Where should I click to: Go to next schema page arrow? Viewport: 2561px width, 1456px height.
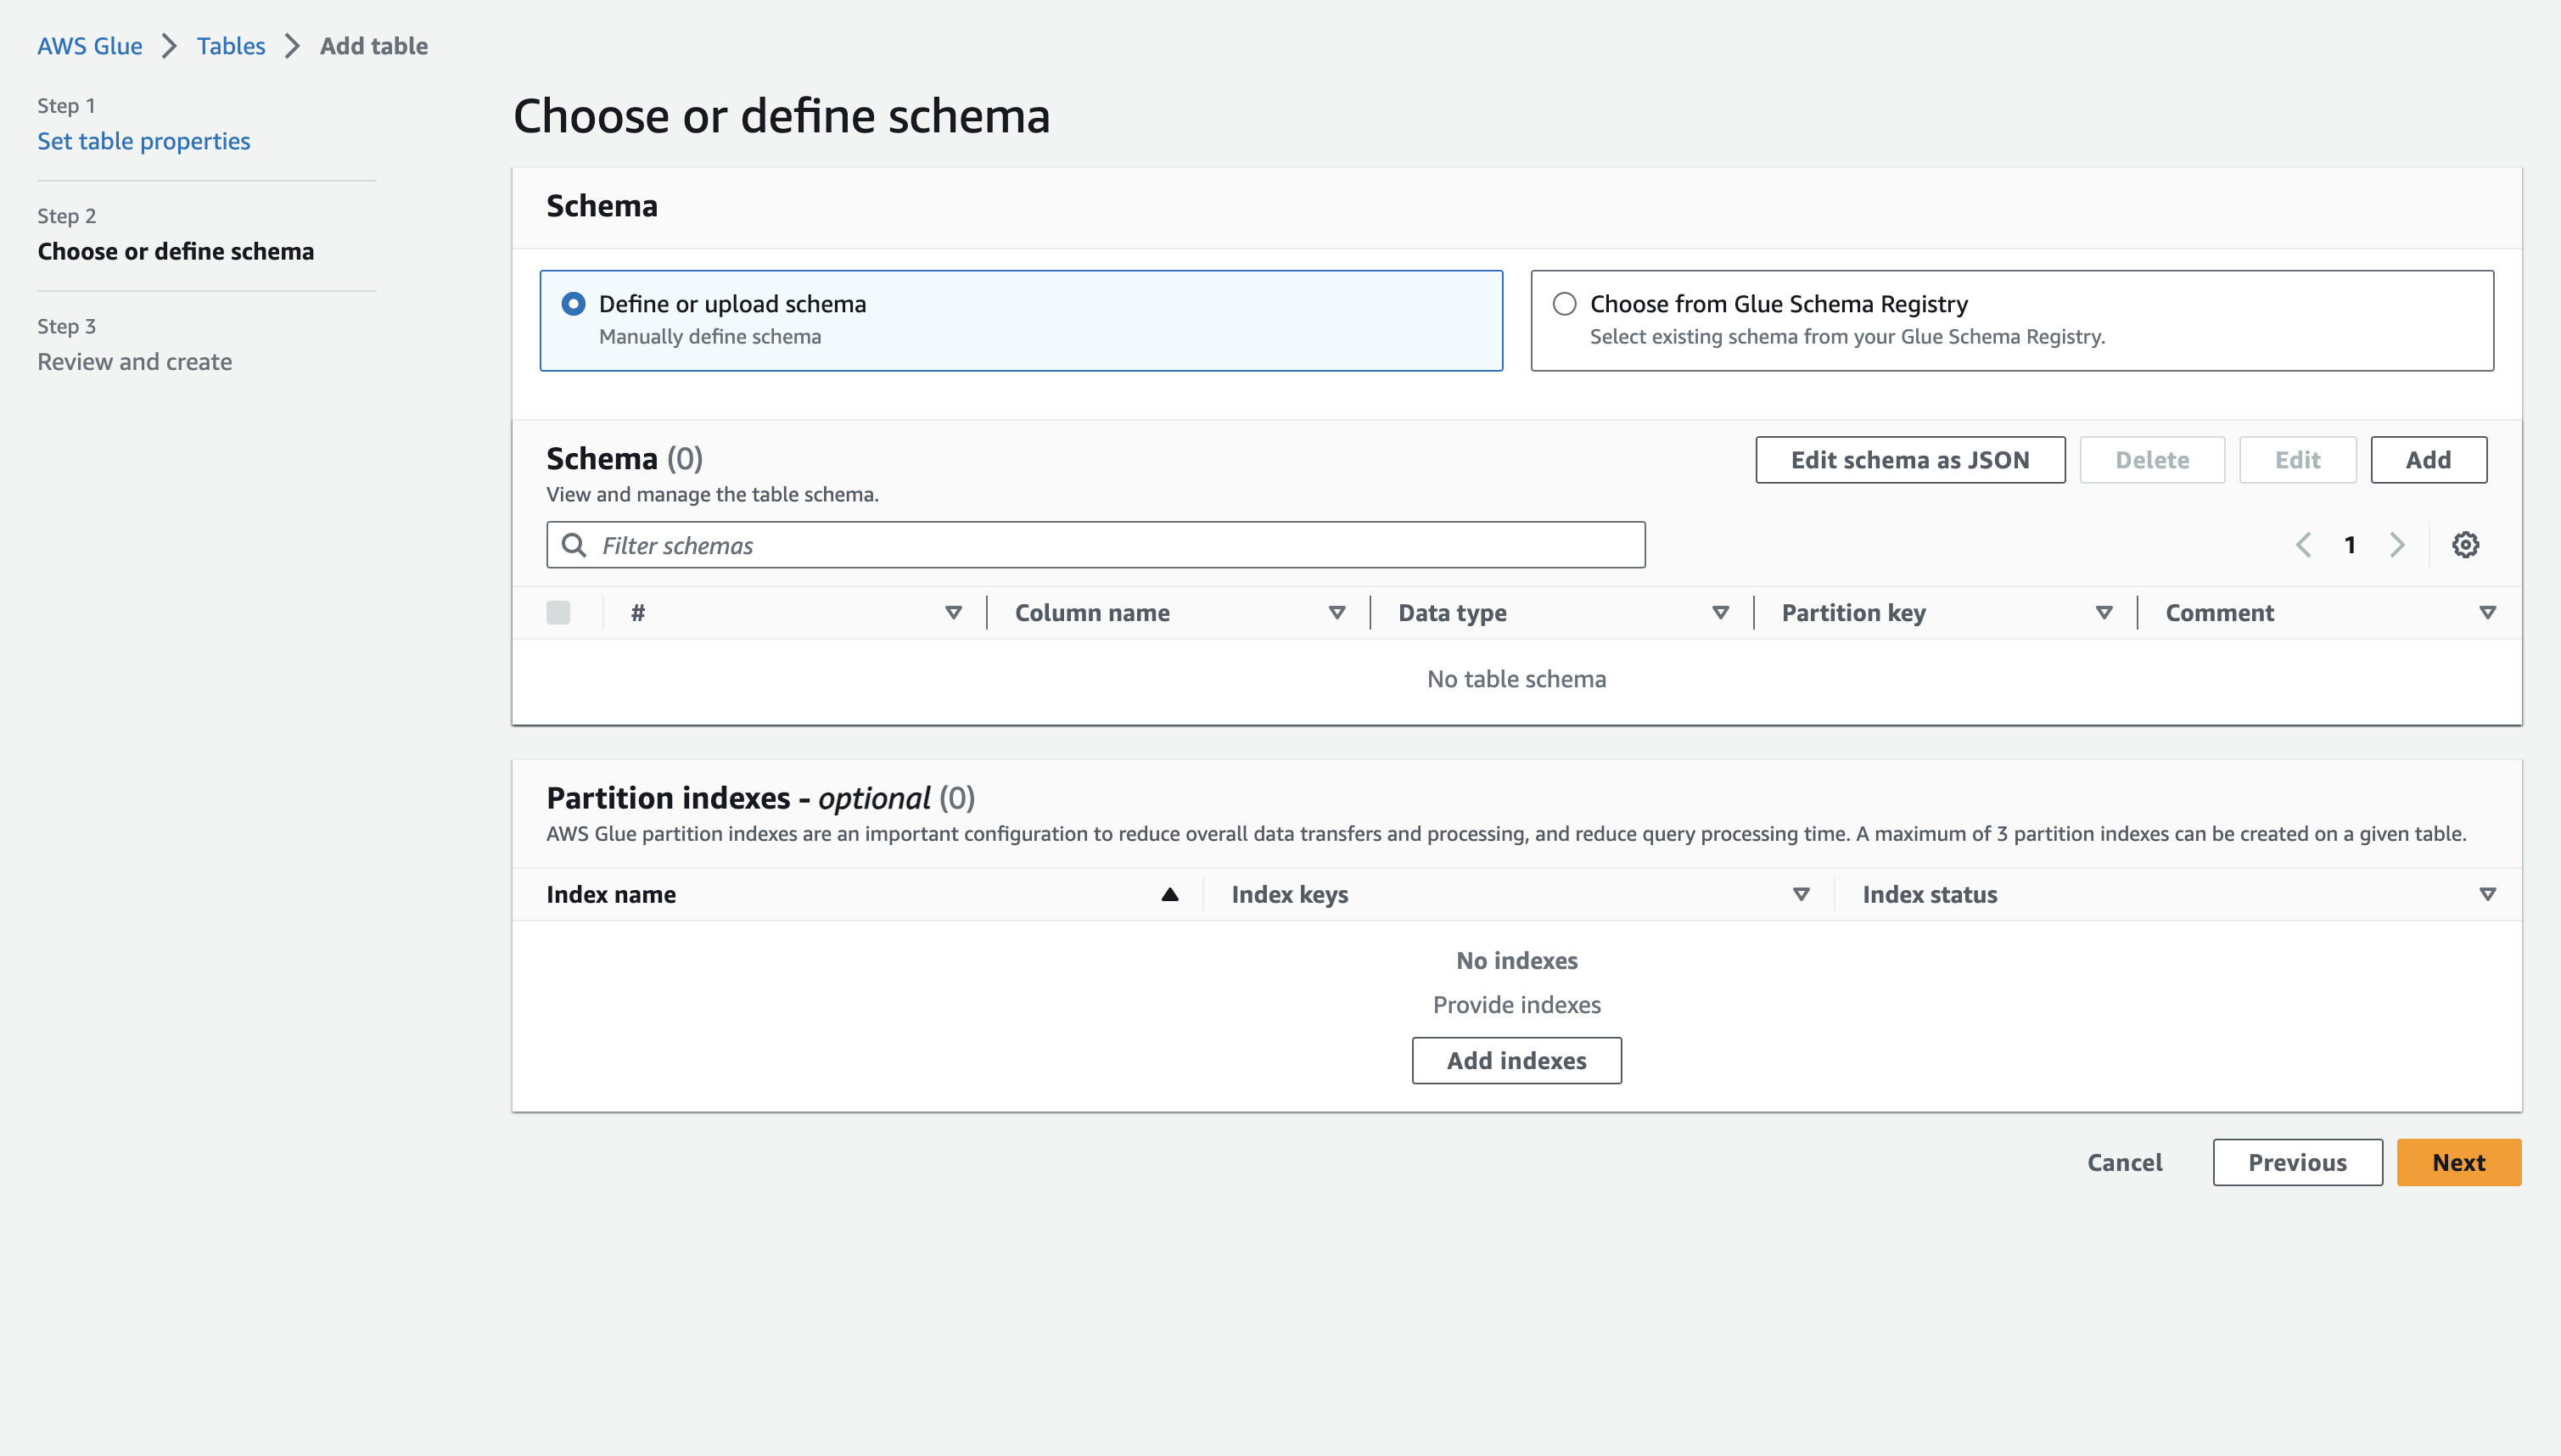click(2397, 545)
